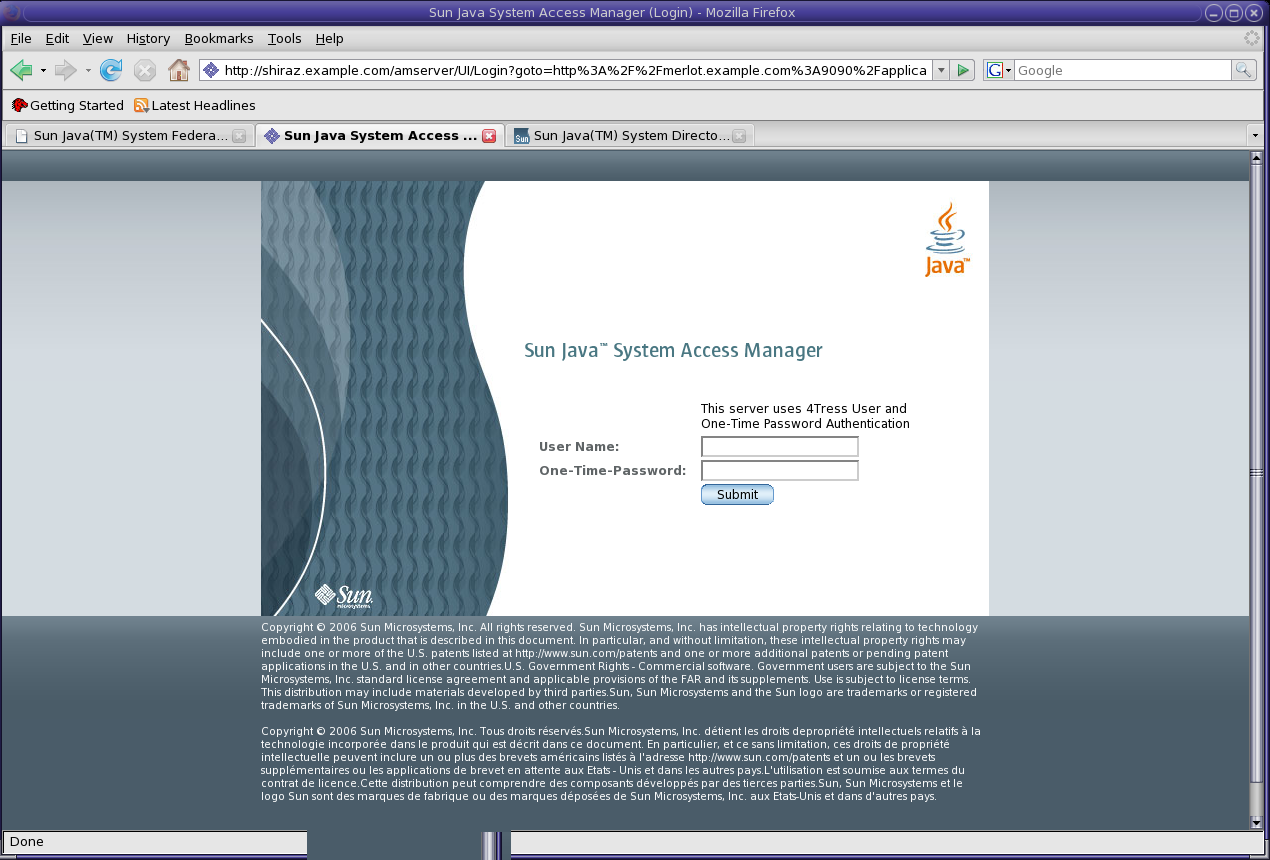Open the Forward button history dropdown
Image resolution: width=1270 pixels, height=860 pixels.
pos(88,70)
